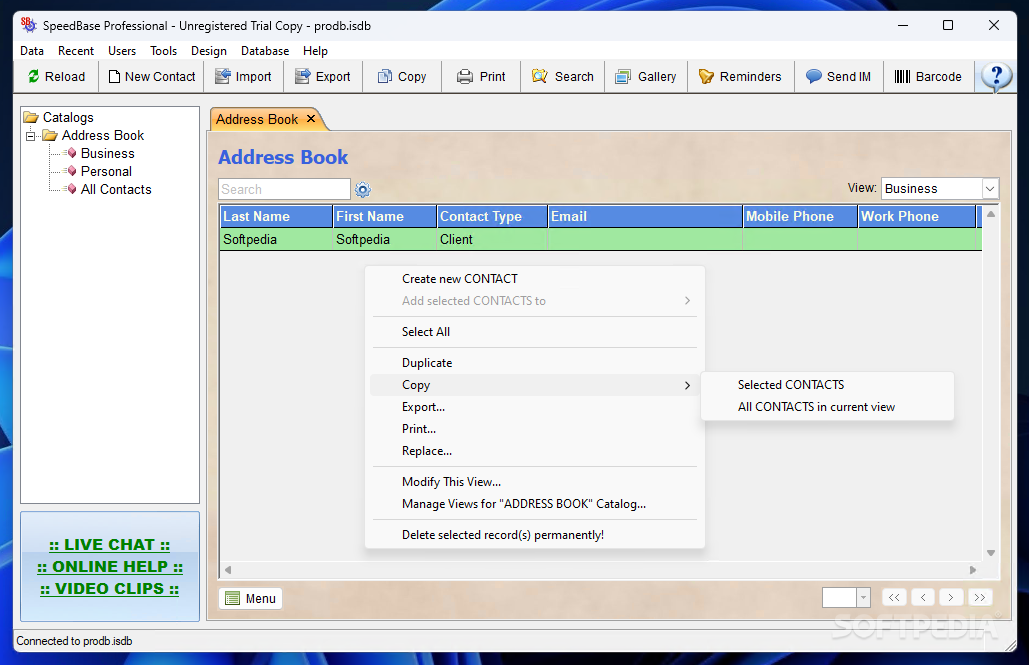This screenshot has width=1029, height=665.
Task: Choose Manage Views for ADDRESS BOOK Catalog
Action: point(534,504)
